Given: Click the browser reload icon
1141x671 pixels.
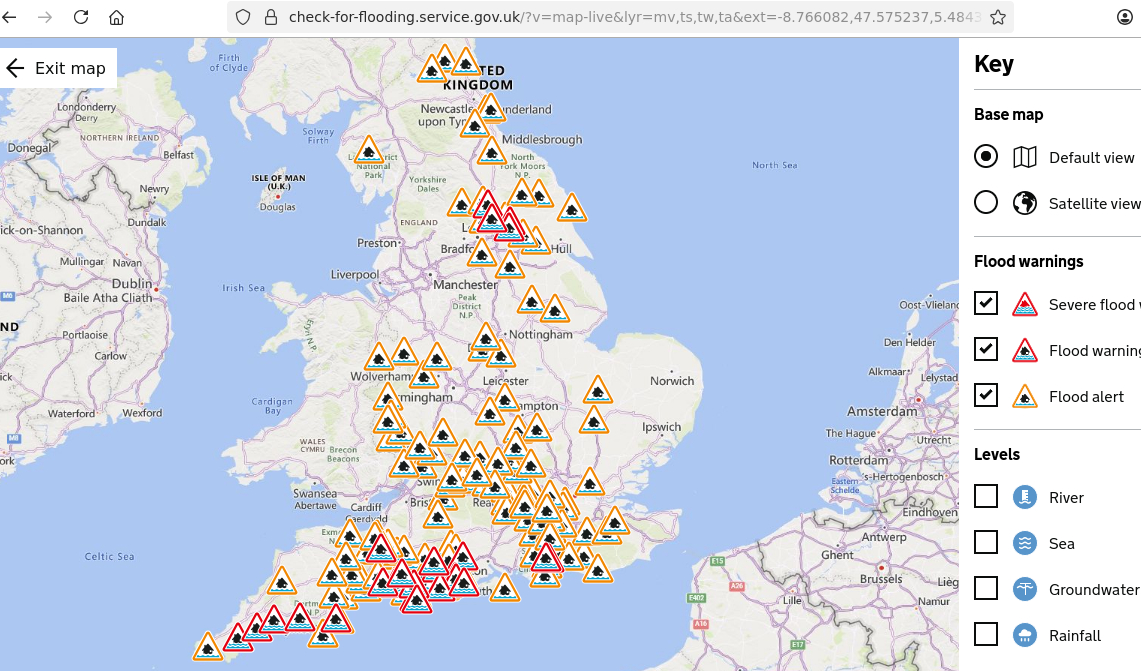Looking at the screenshot, I should pos(81,17).
